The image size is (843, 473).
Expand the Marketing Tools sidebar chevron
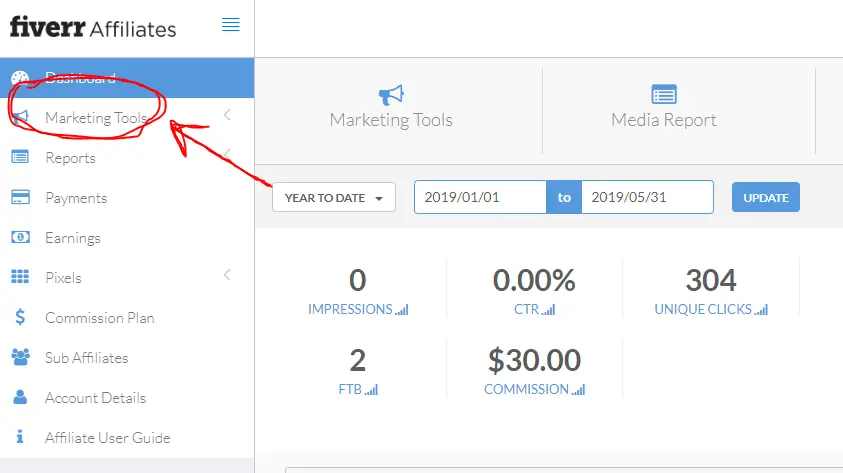(227, 114)
